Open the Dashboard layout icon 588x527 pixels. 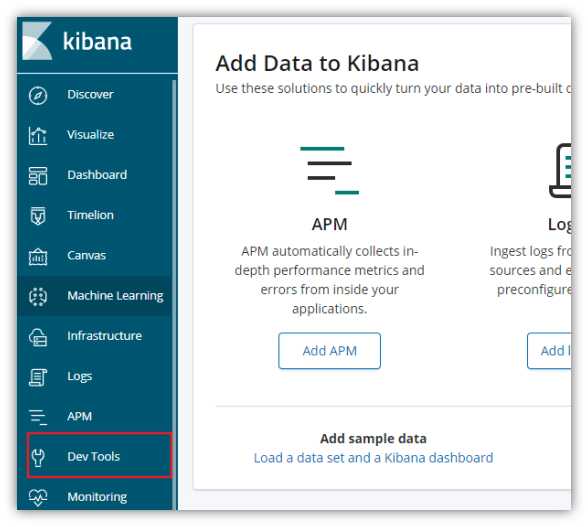38,176
